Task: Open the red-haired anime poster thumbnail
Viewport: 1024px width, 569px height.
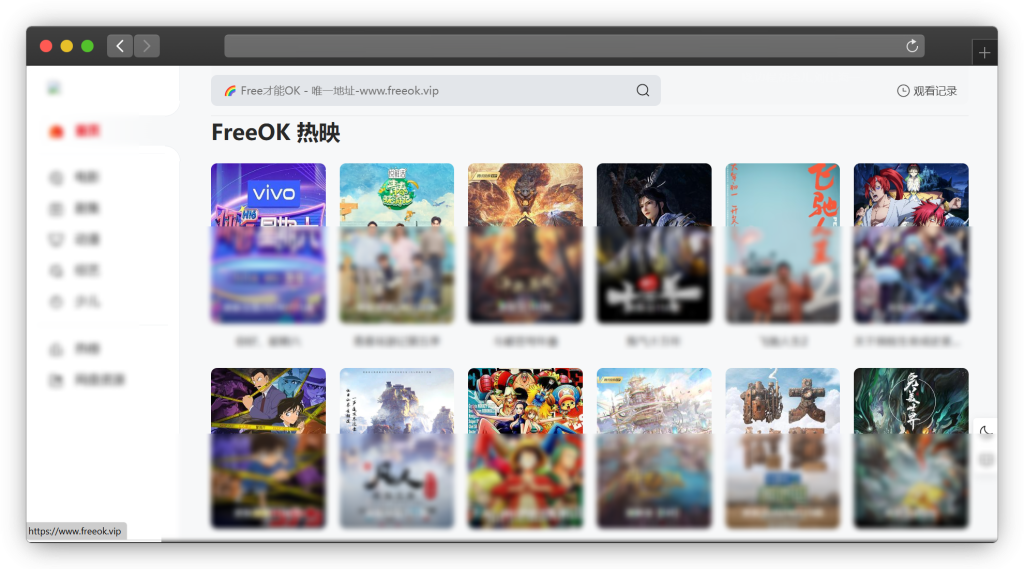Action: (910, 242)
